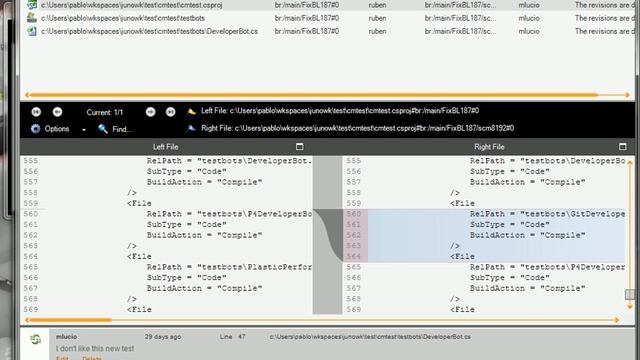640x360 pixels.
Task: Expand the Options dropdown arrow
Action: point(84,130)
